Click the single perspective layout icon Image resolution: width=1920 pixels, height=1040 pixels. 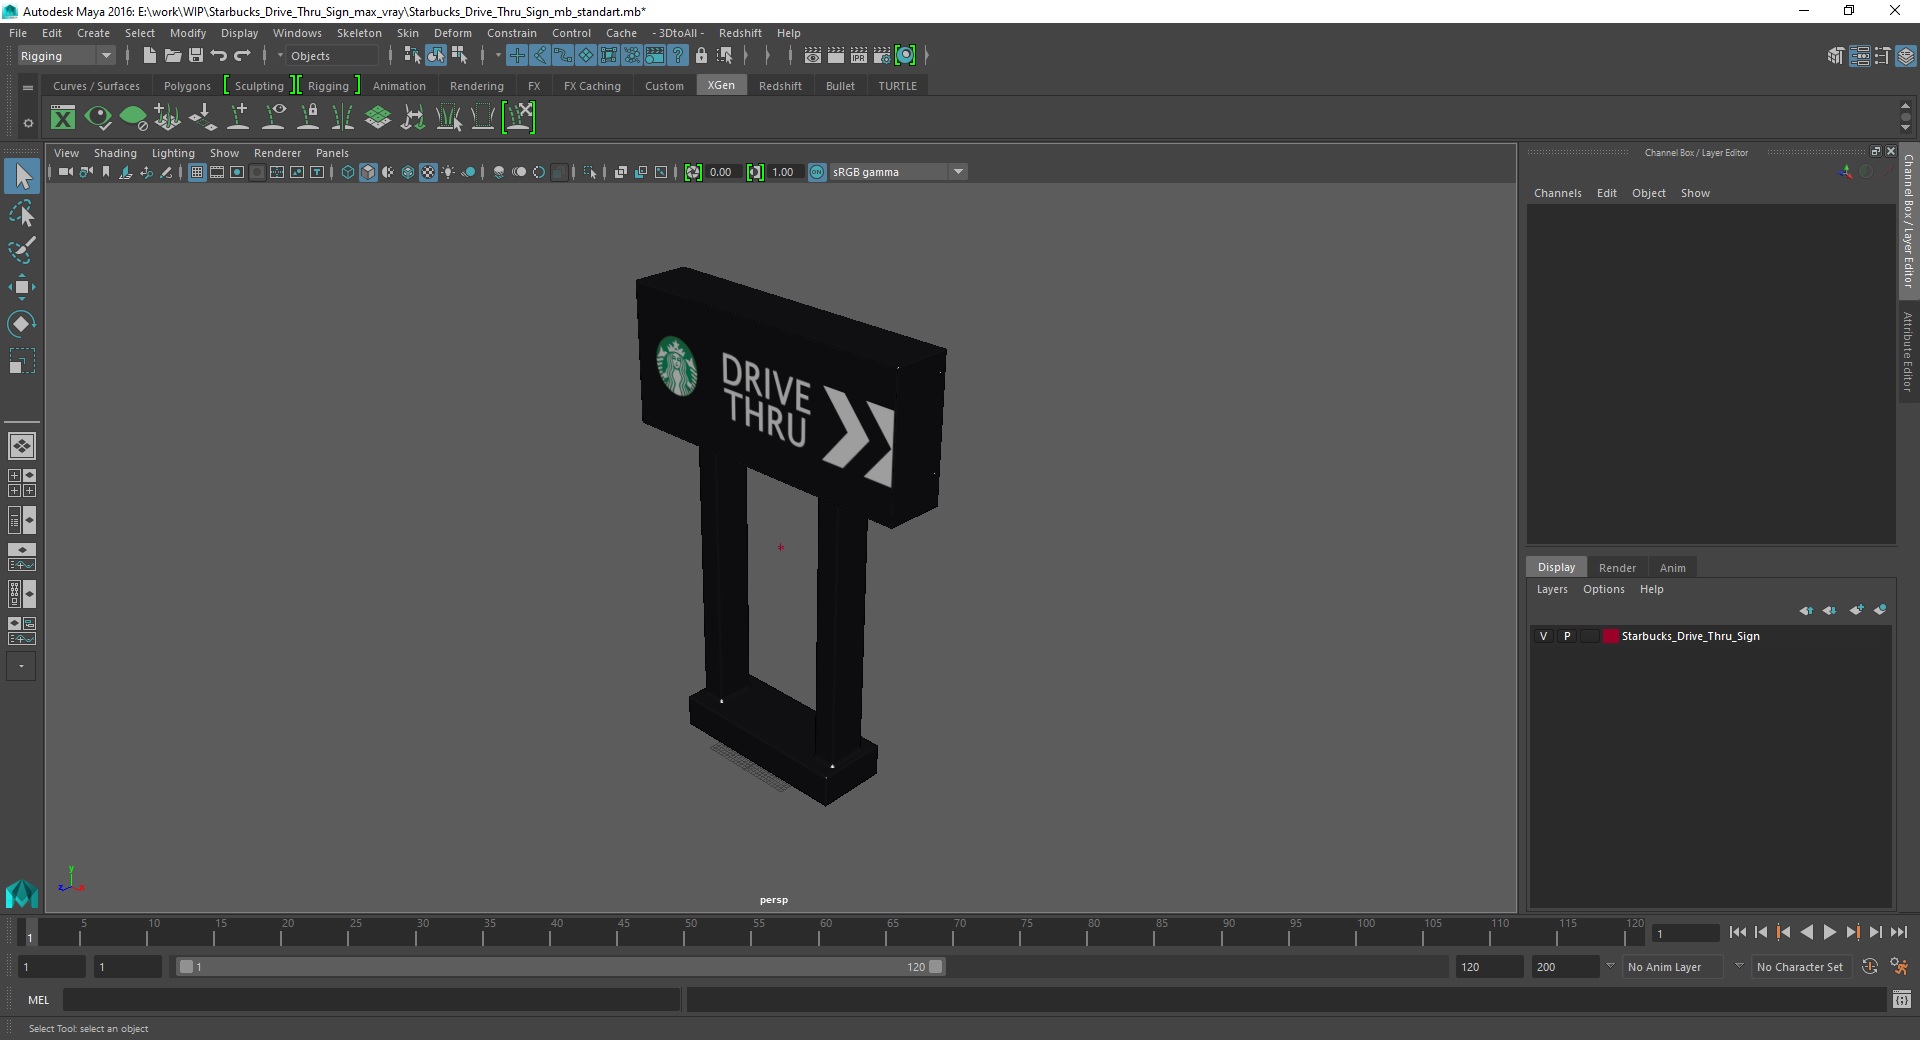click(22, 446)
